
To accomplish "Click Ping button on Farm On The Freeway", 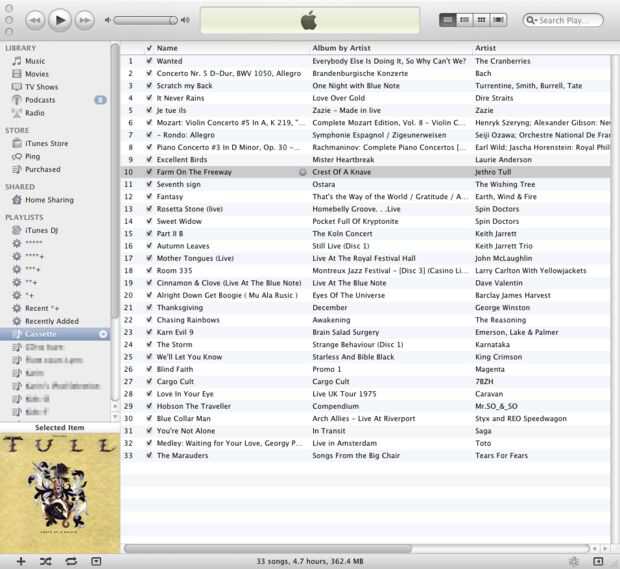I will [x=302, y=172].
